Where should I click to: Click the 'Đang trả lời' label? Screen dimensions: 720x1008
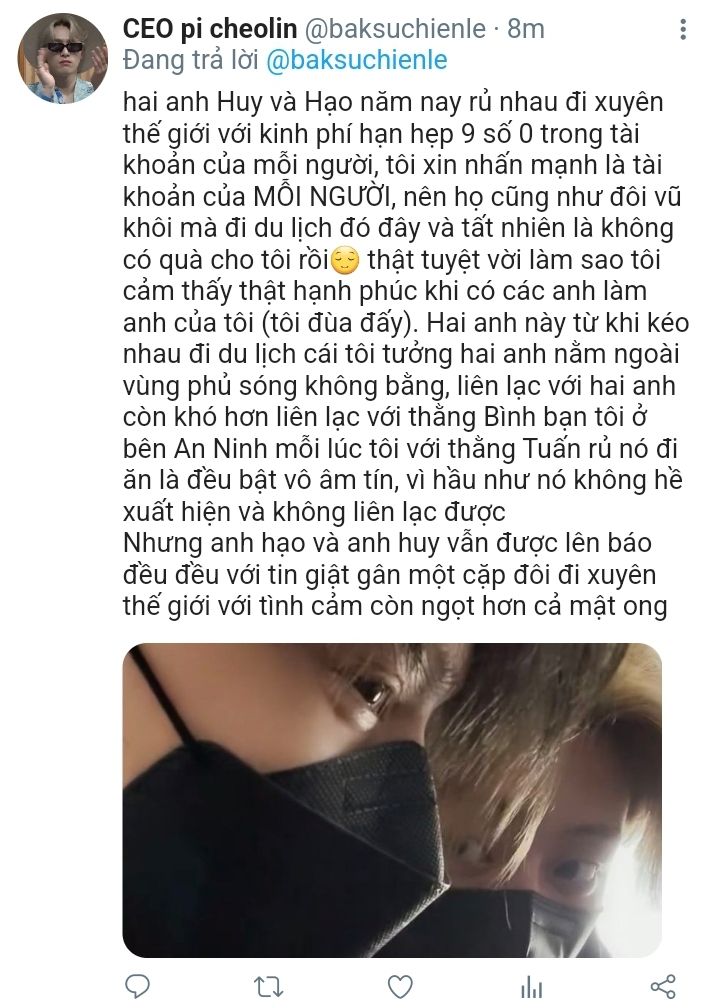[190, 60]
